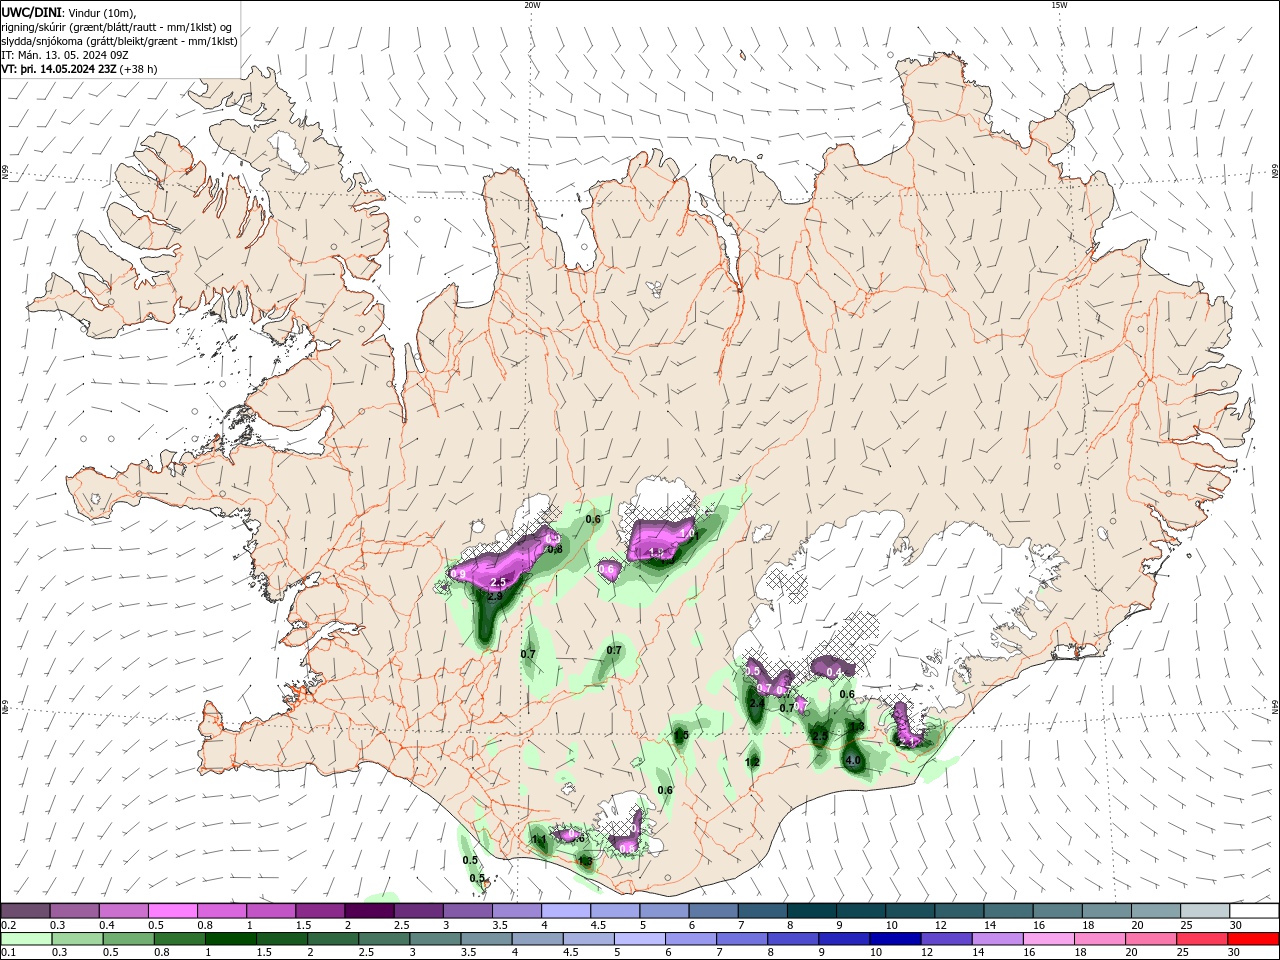Screen dimensions: 1280x960
Task: Click the '1.1' value near the south coast
Action: point(539,840)
